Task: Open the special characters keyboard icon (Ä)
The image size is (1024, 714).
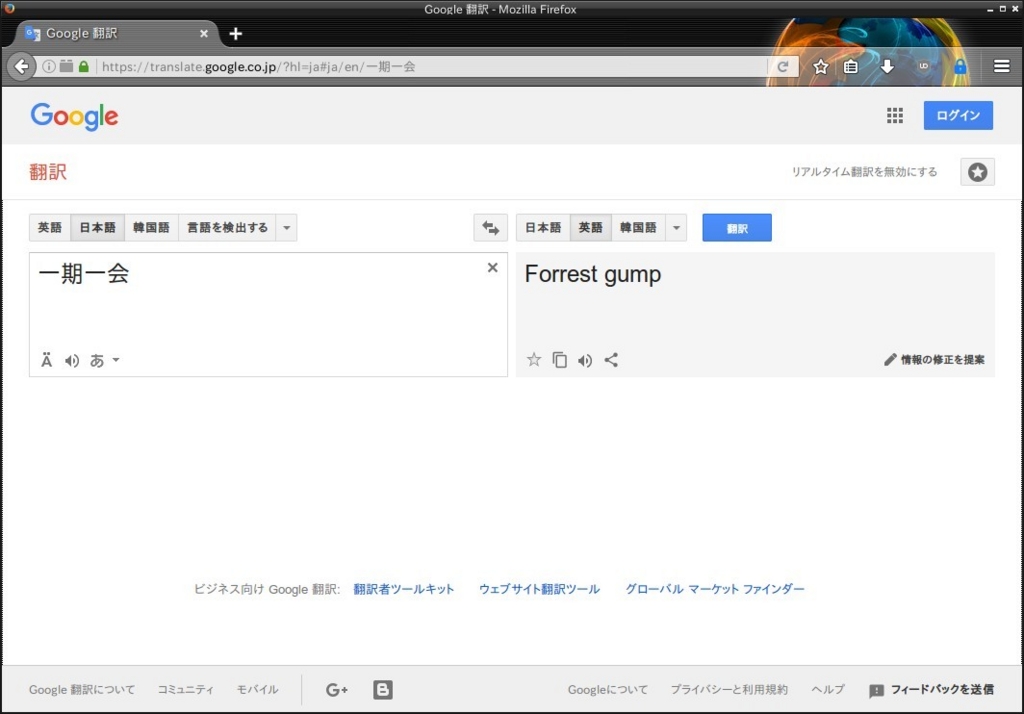Action: pyautogui.click(x=46, y=360)
